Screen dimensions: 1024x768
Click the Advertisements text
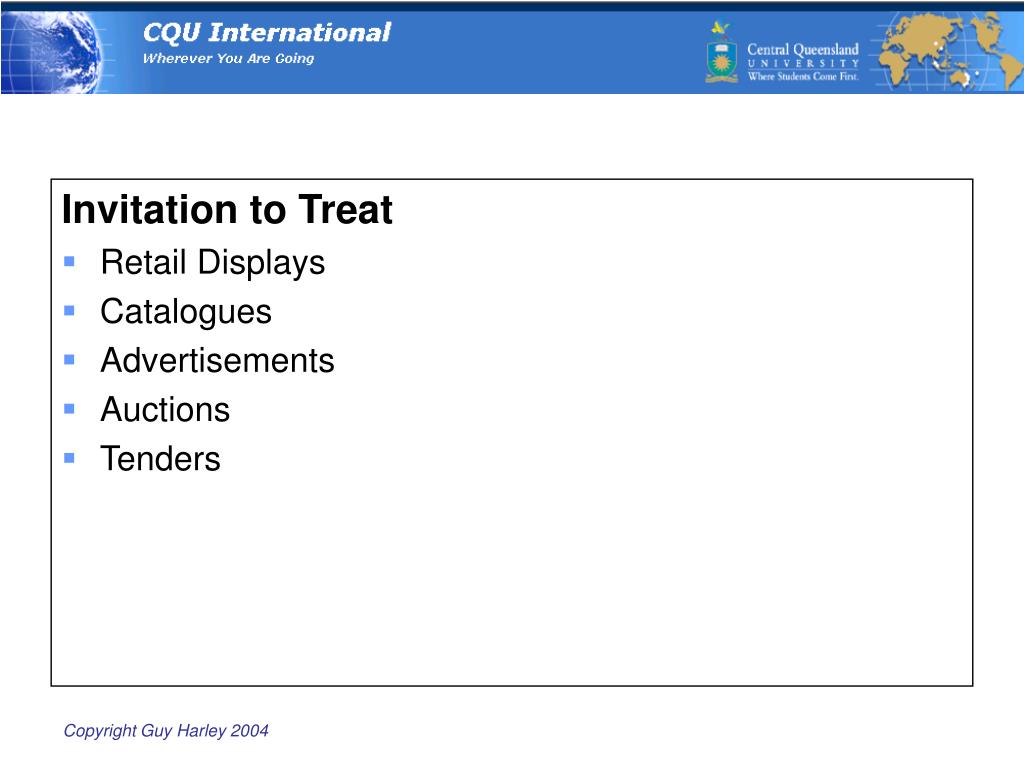point(217,361)
